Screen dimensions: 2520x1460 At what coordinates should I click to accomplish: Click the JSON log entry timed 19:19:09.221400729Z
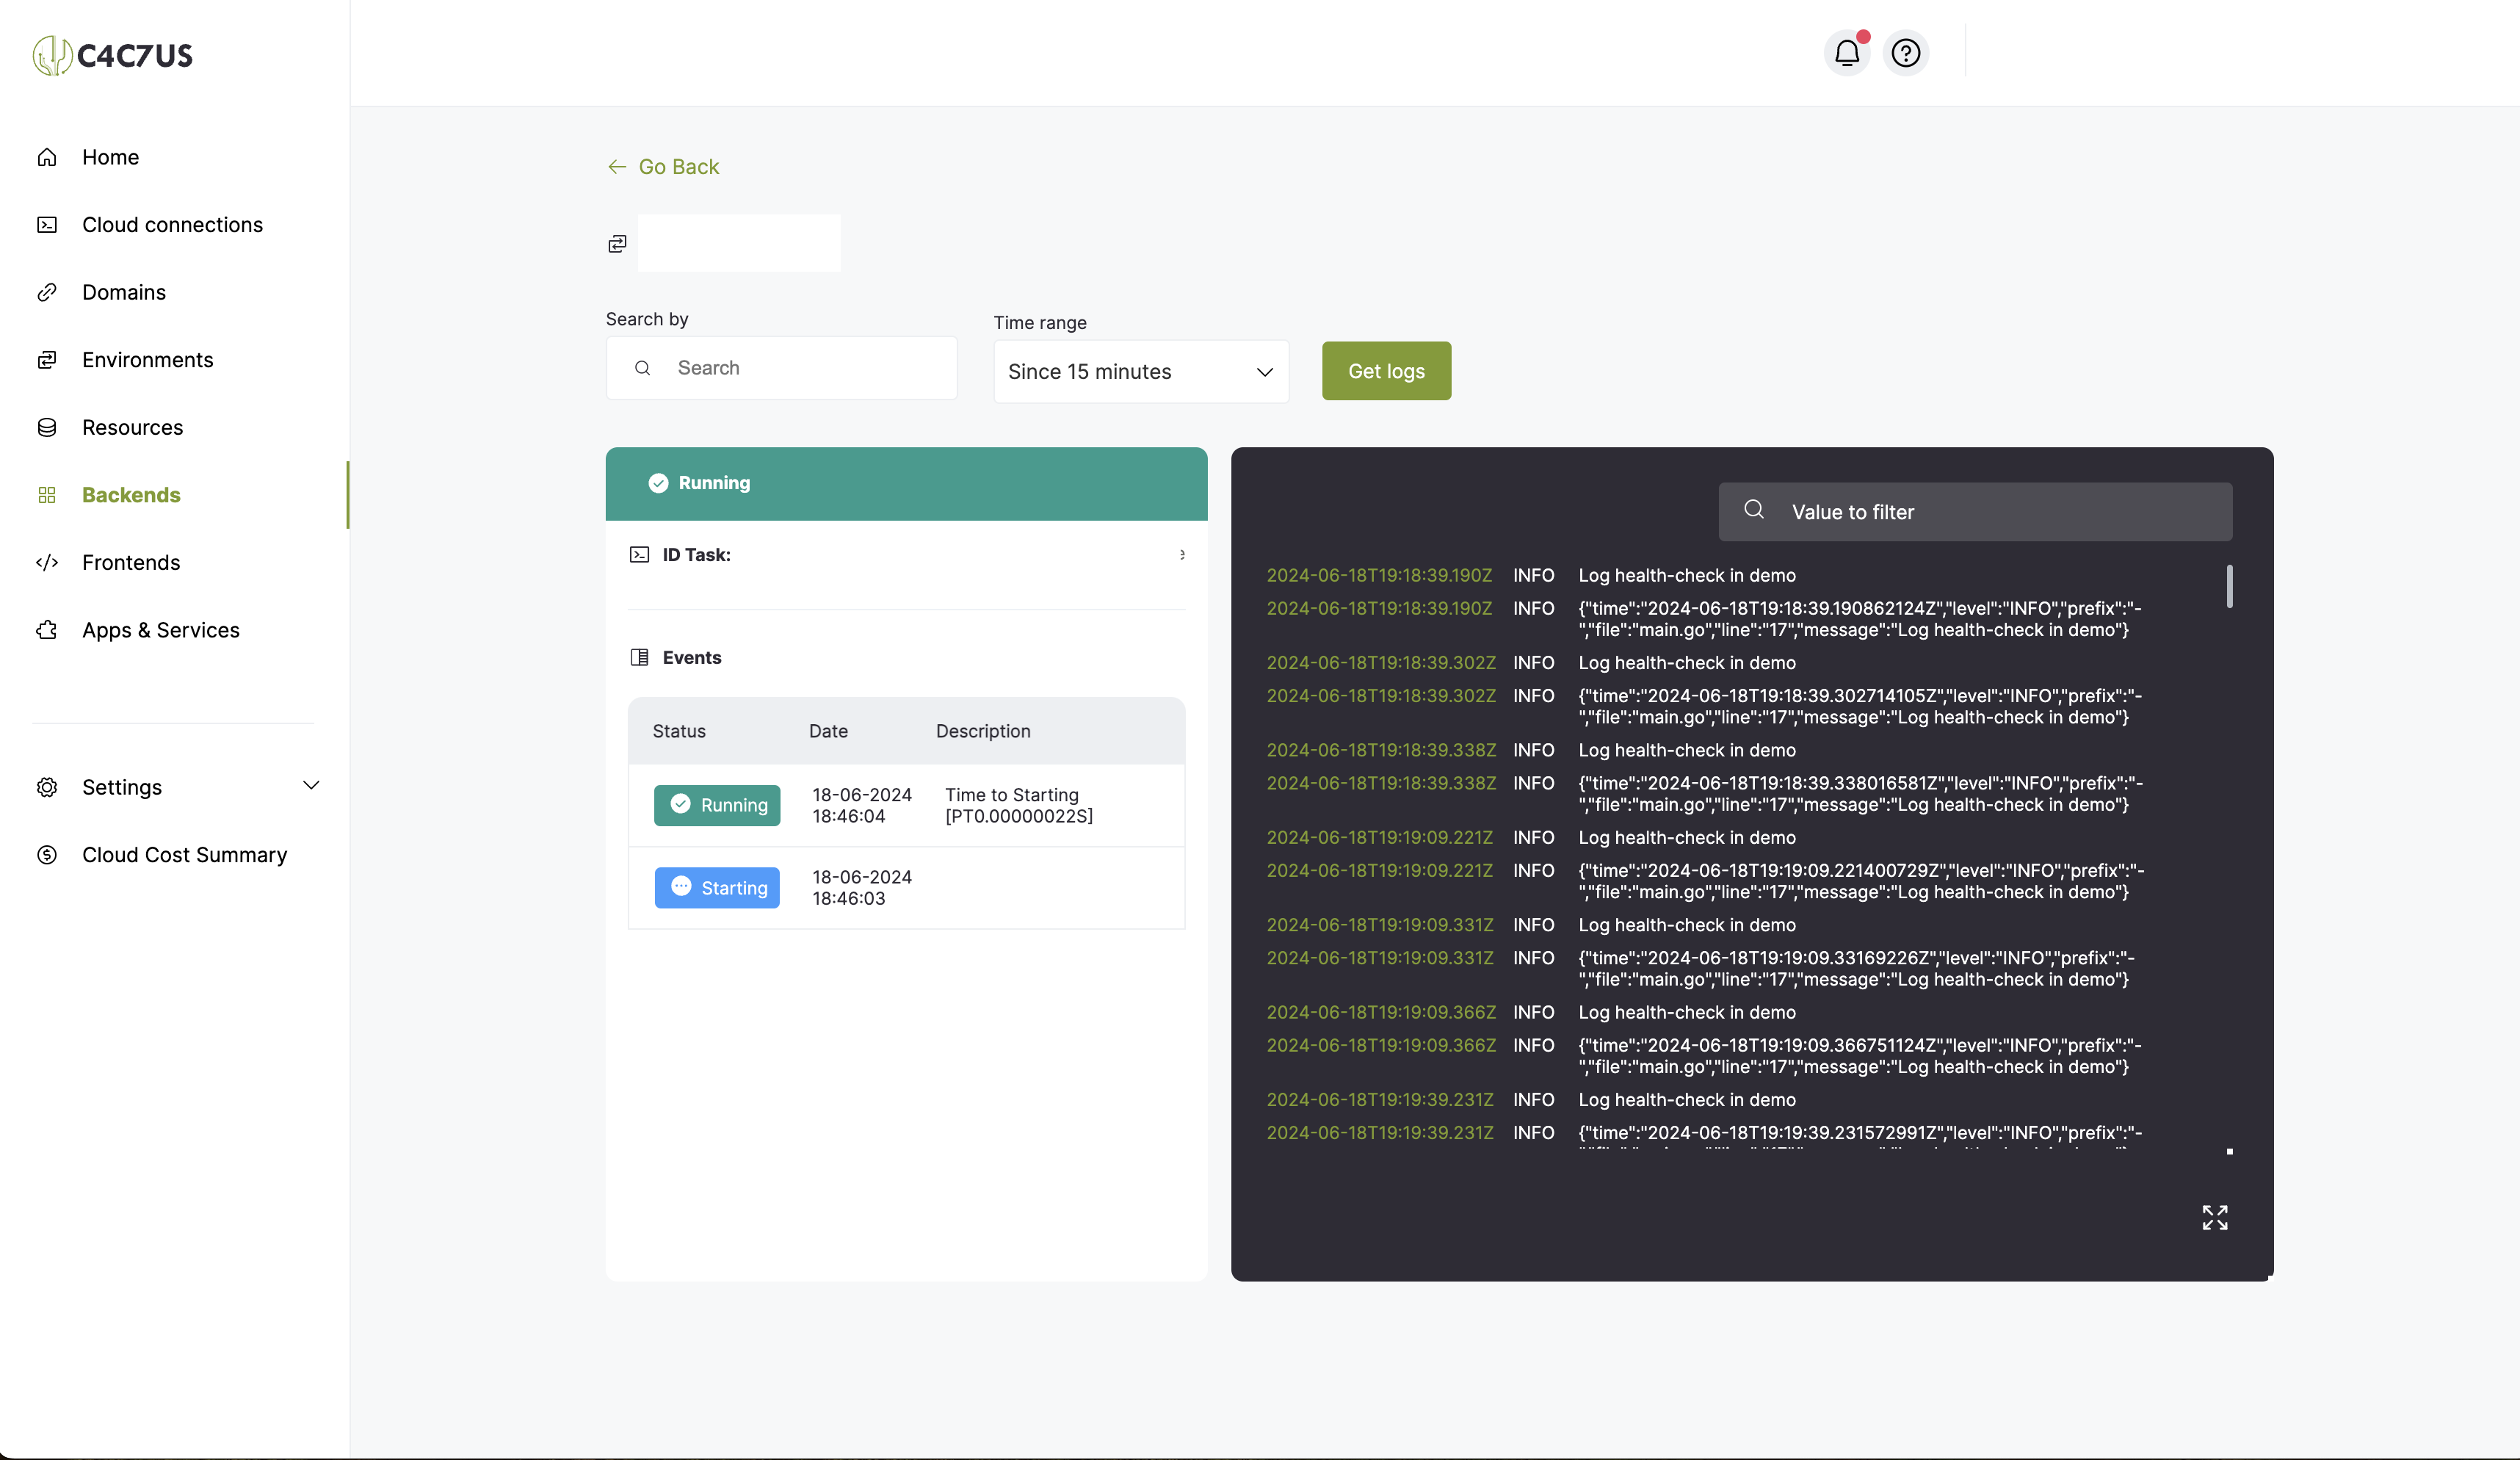pyautogui.click(x=1861, y=881)
